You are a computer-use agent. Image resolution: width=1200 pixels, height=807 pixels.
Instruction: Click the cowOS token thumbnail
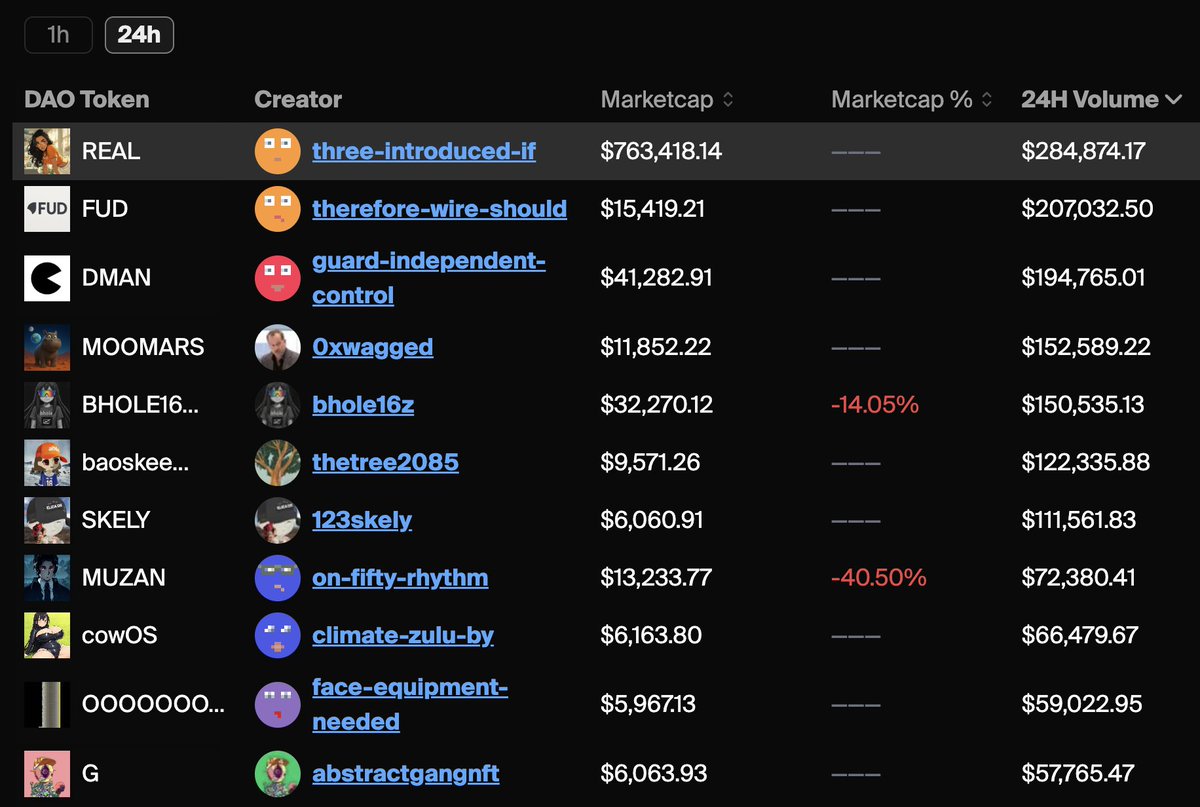click(47, 635)
